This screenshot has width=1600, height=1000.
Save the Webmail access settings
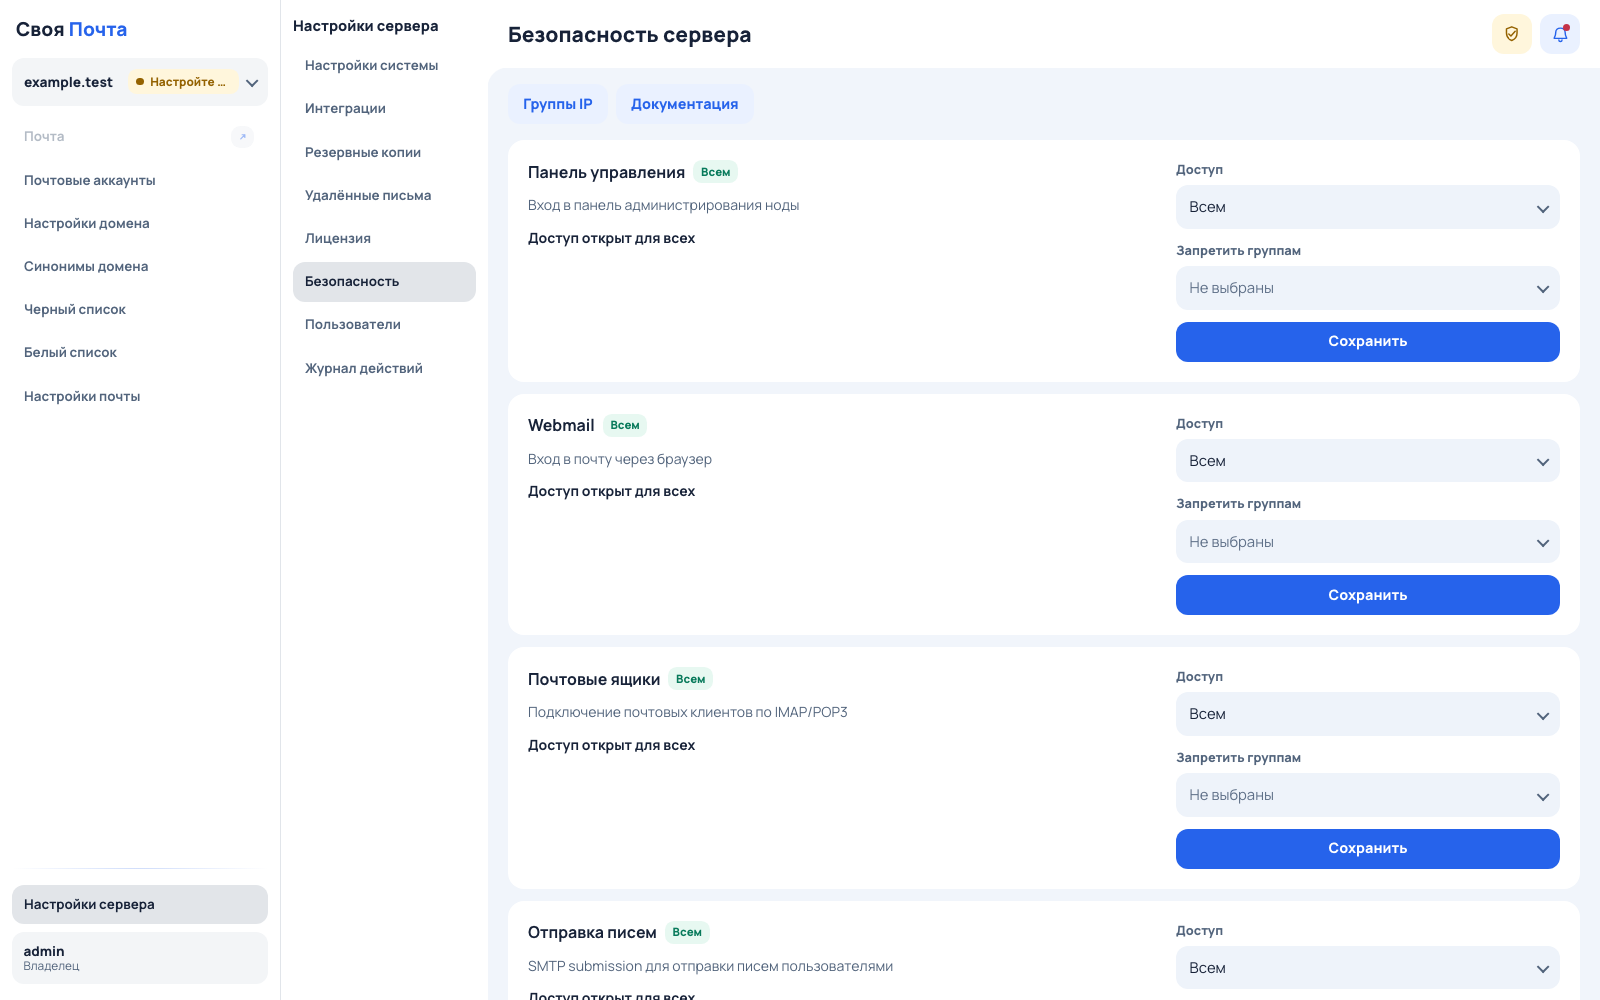pos(1367,595)
